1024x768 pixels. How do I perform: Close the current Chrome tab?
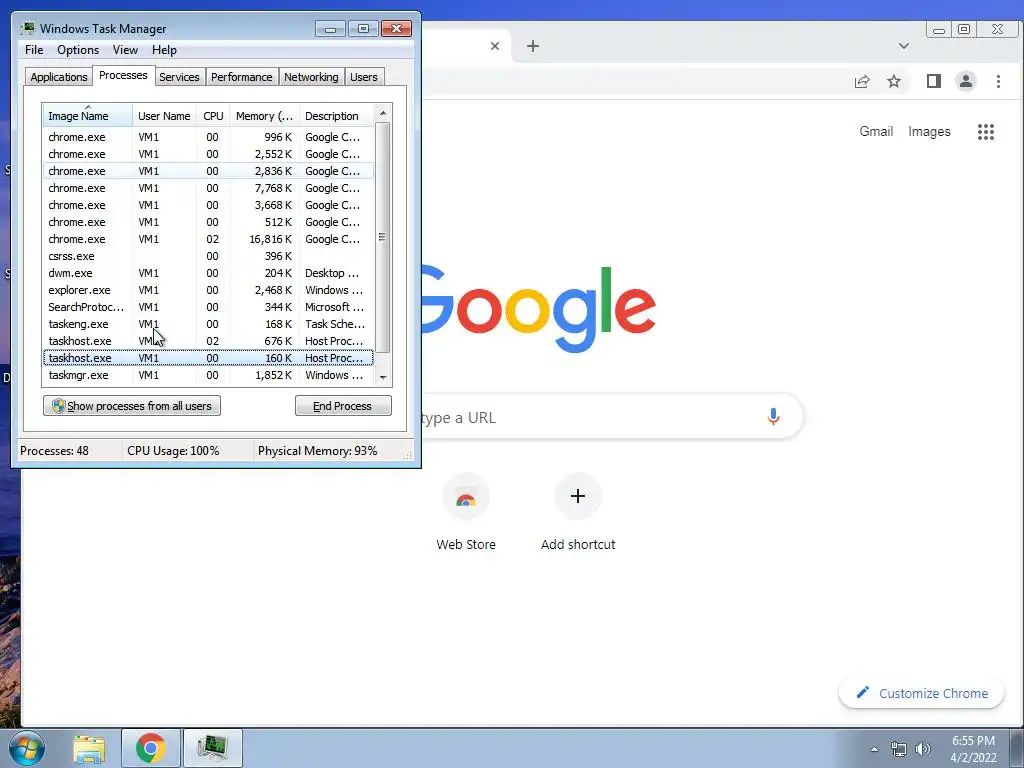[x=495, y=46]
